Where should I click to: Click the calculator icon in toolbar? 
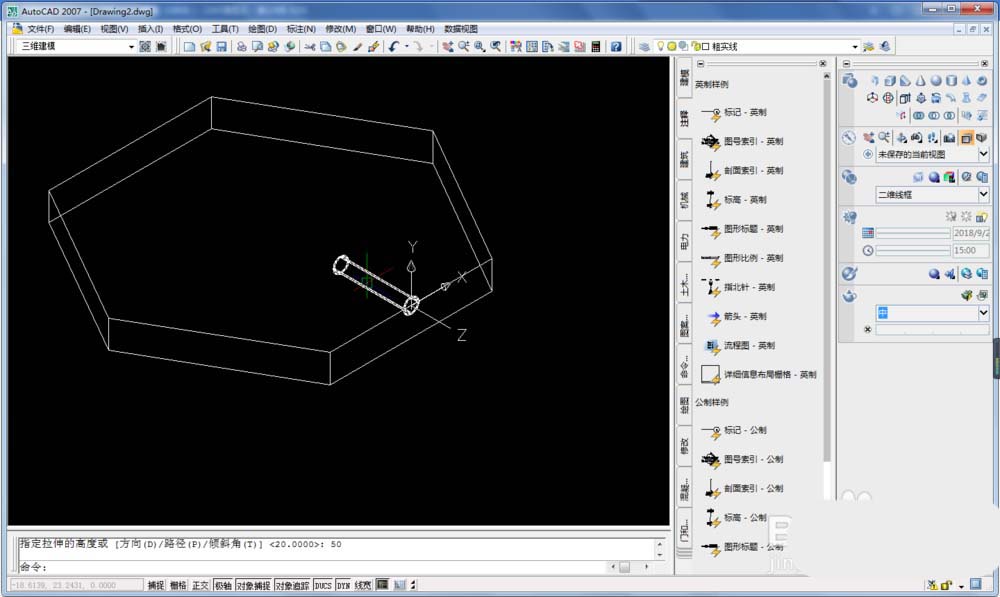(596, 47)
